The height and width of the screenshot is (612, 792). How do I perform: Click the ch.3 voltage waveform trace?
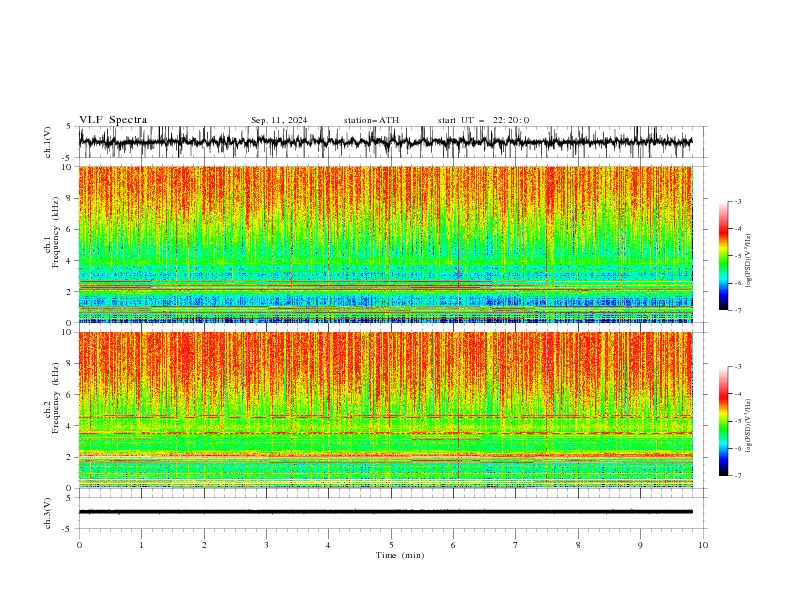click(x=385, y=512)
